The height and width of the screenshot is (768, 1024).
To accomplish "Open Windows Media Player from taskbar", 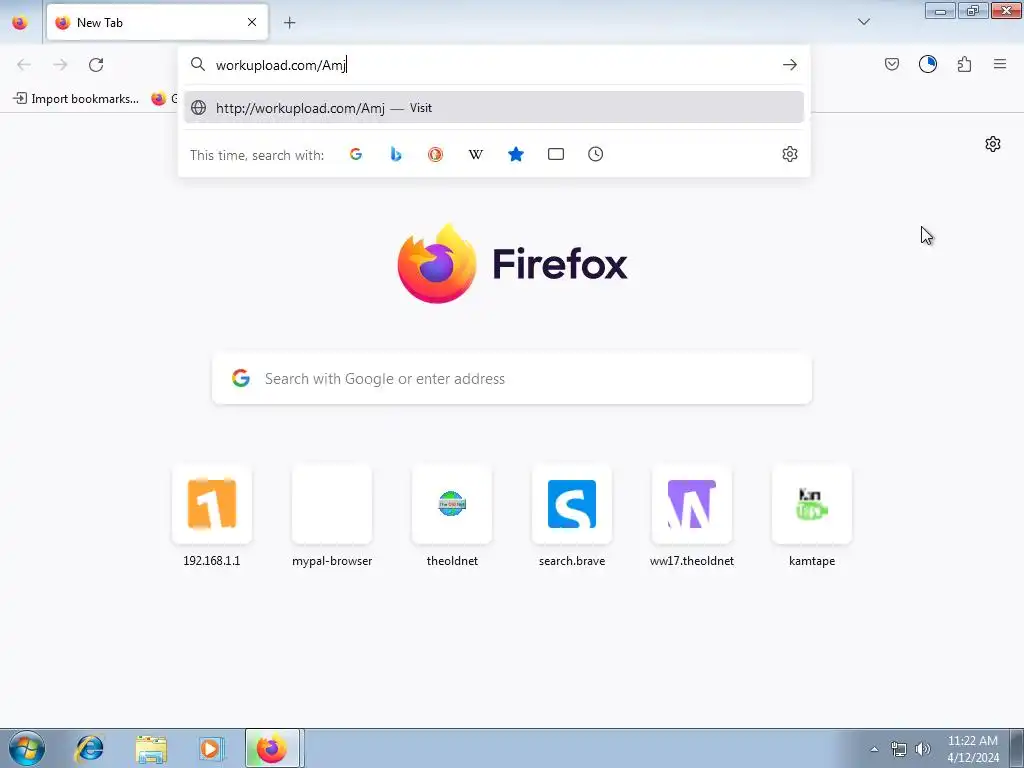I will 211,748.
